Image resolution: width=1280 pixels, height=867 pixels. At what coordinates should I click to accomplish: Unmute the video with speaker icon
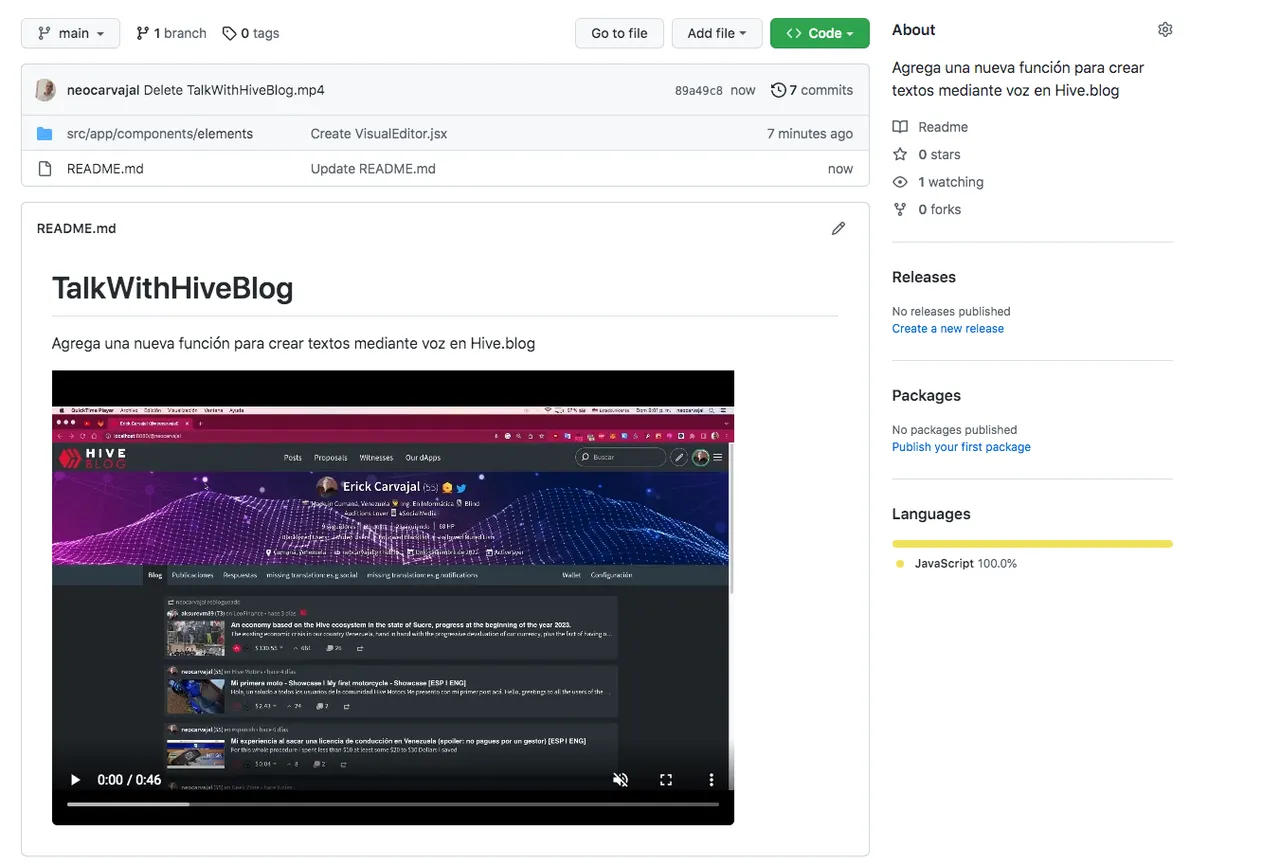(620, 780)
